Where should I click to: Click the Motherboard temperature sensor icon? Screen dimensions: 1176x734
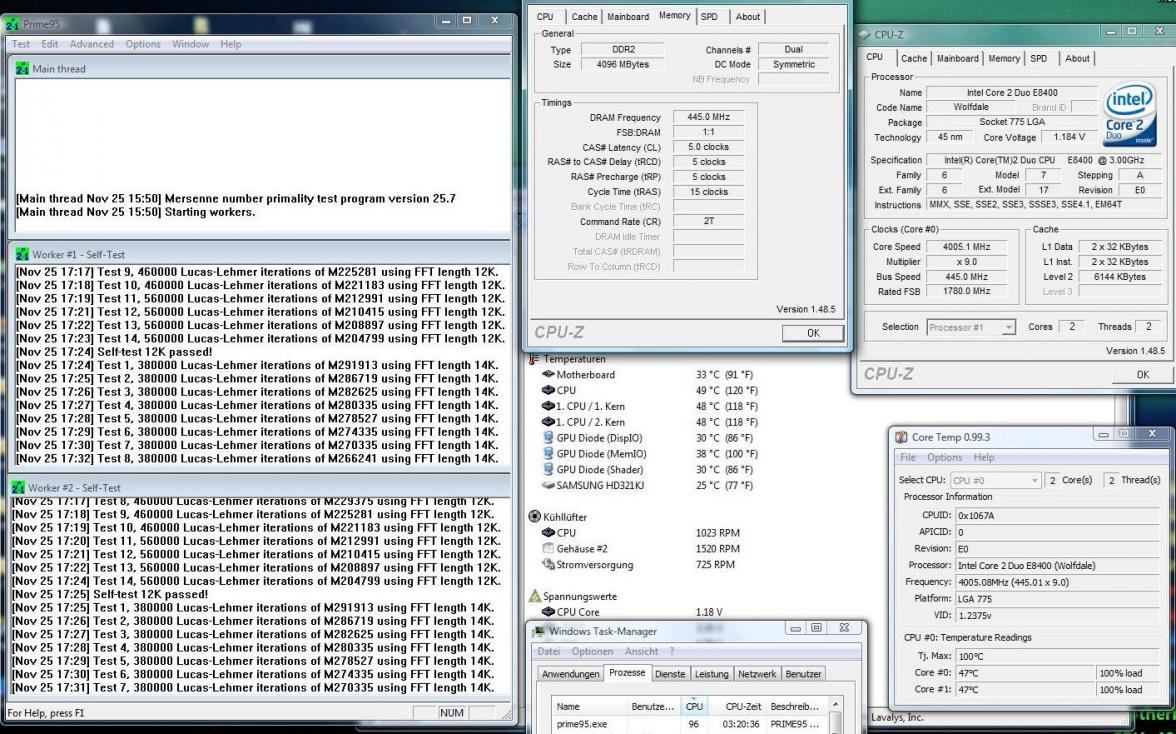548,374
